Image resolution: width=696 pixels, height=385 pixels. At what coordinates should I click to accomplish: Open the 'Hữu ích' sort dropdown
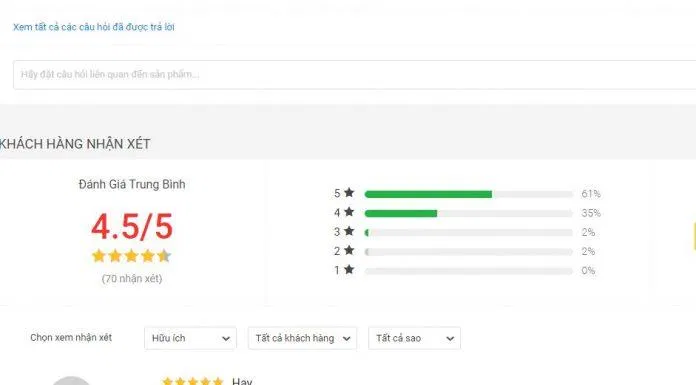coord(190,338)
